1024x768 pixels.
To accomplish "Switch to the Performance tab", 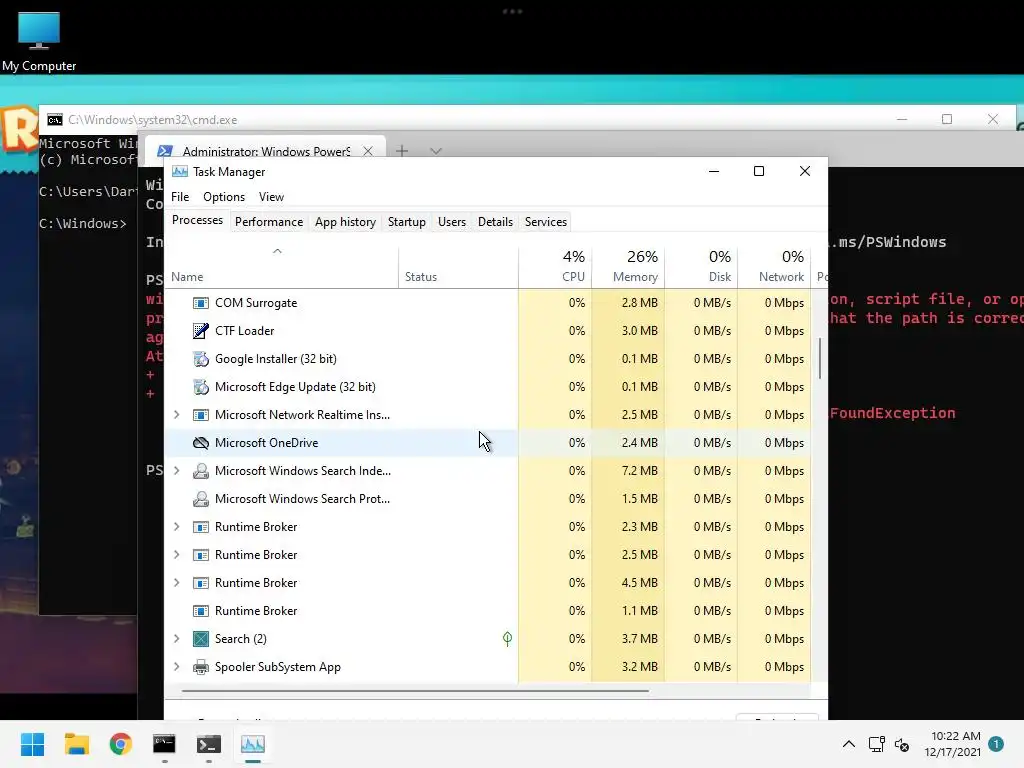I will pos(269,222).
